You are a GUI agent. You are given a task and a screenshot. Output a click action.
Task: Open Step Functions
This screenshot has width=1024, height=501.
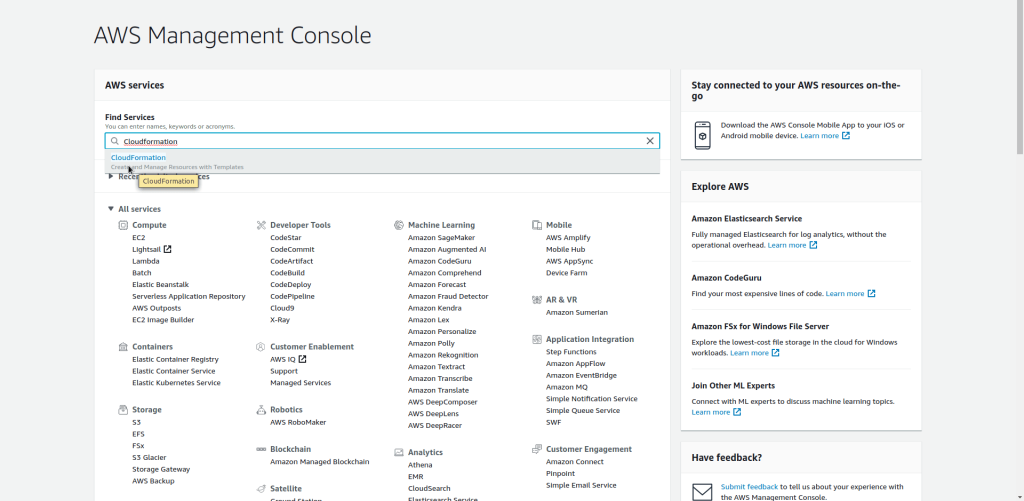click(571, 352)
